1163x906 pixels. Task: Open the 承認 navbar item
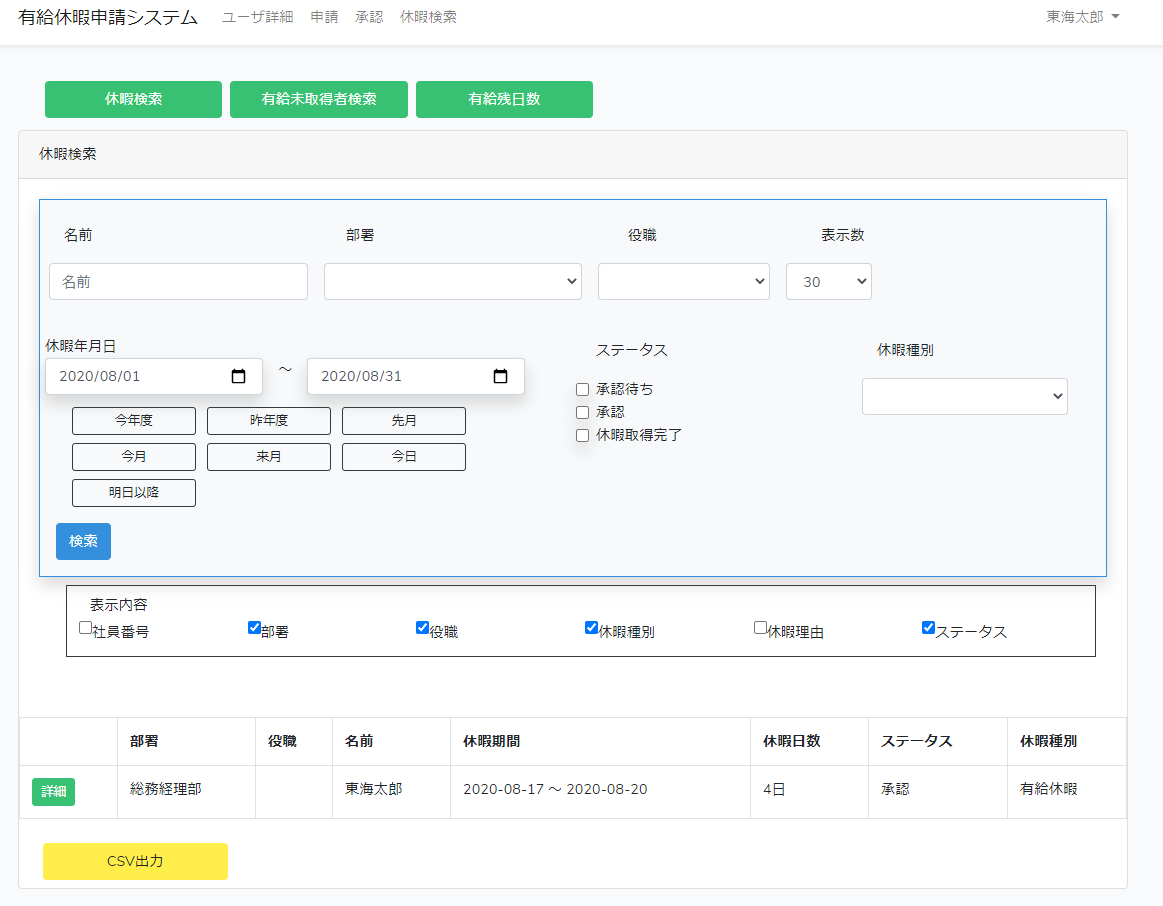tap(369, 17)
